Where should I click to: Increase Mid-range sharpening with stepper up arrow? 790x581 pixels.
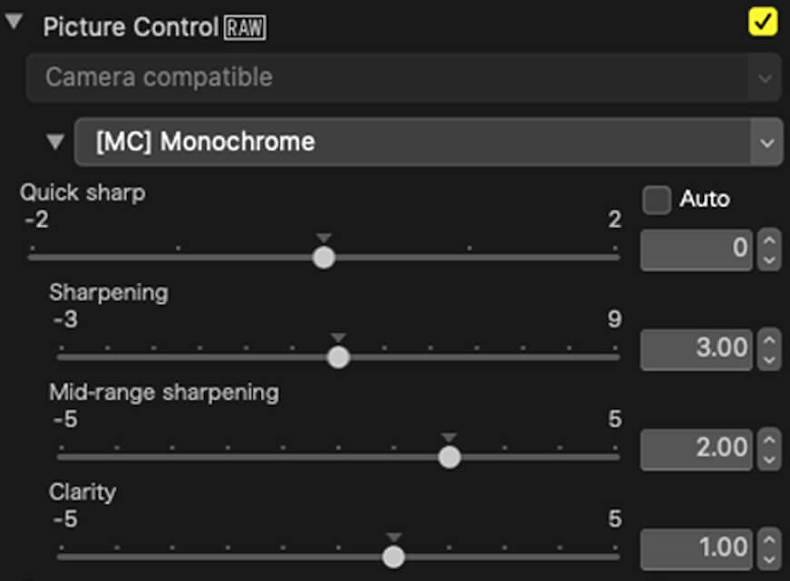click(768, 438)
